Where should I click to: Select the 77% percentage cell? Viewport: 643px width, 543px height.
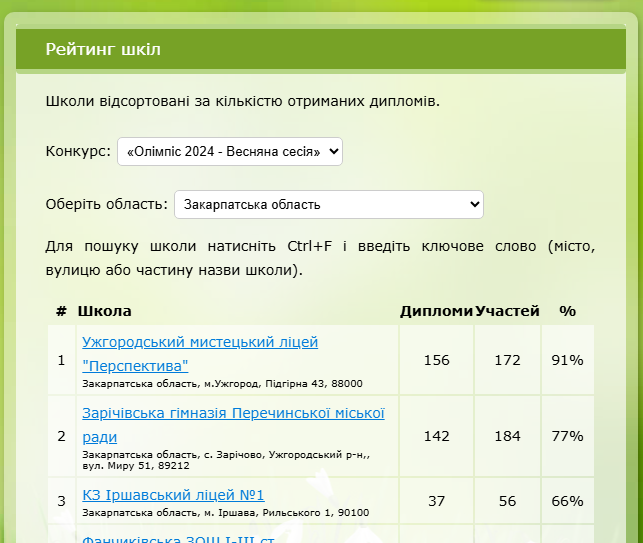click(567, 436)
